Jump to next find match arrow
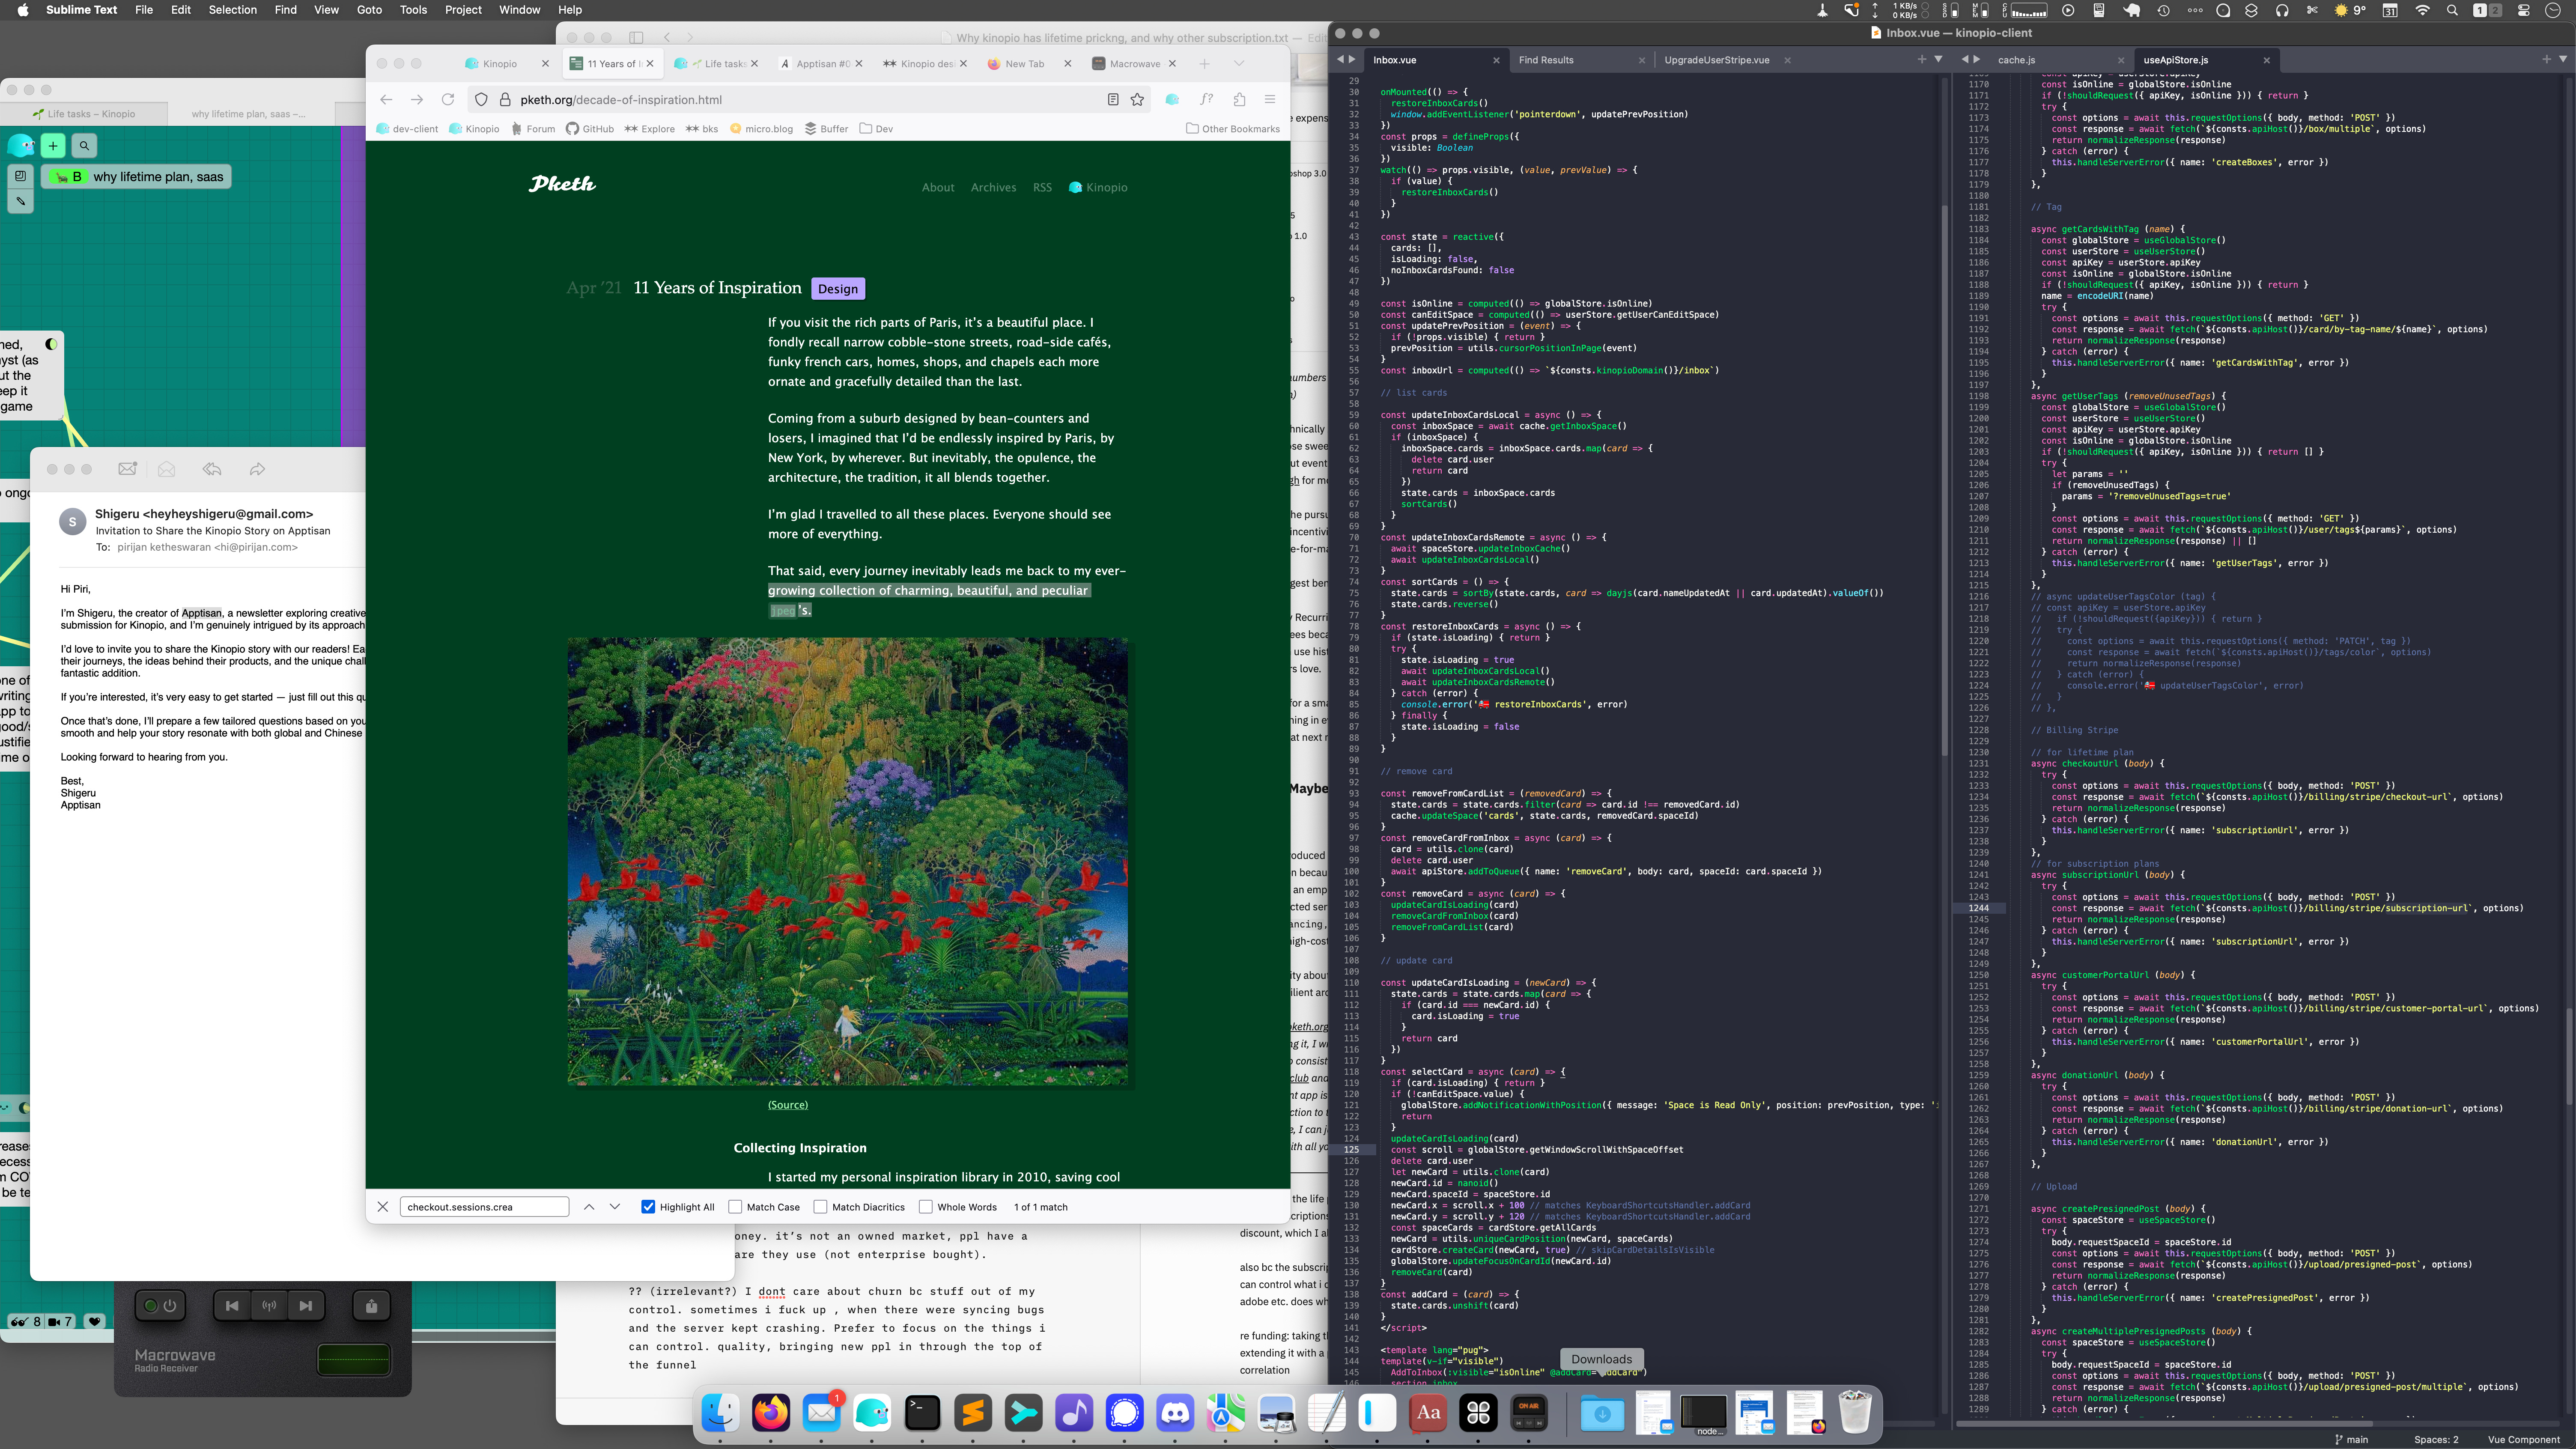Screen dimensions: 2576x1449 pyautogui.click(x=615, y=1207)
